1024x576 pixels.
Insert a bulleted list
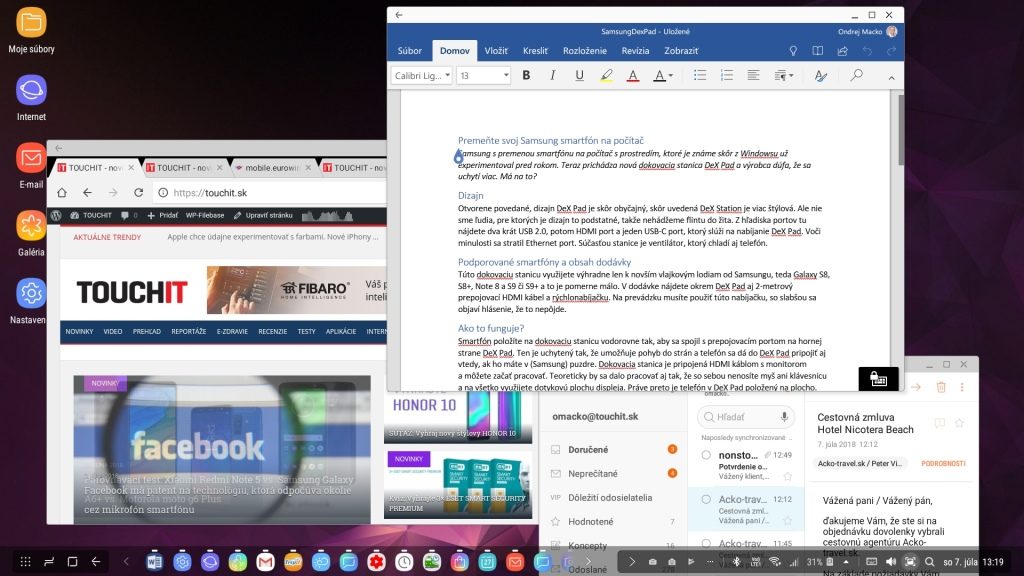pyautogui.click(x=700, y=75)
